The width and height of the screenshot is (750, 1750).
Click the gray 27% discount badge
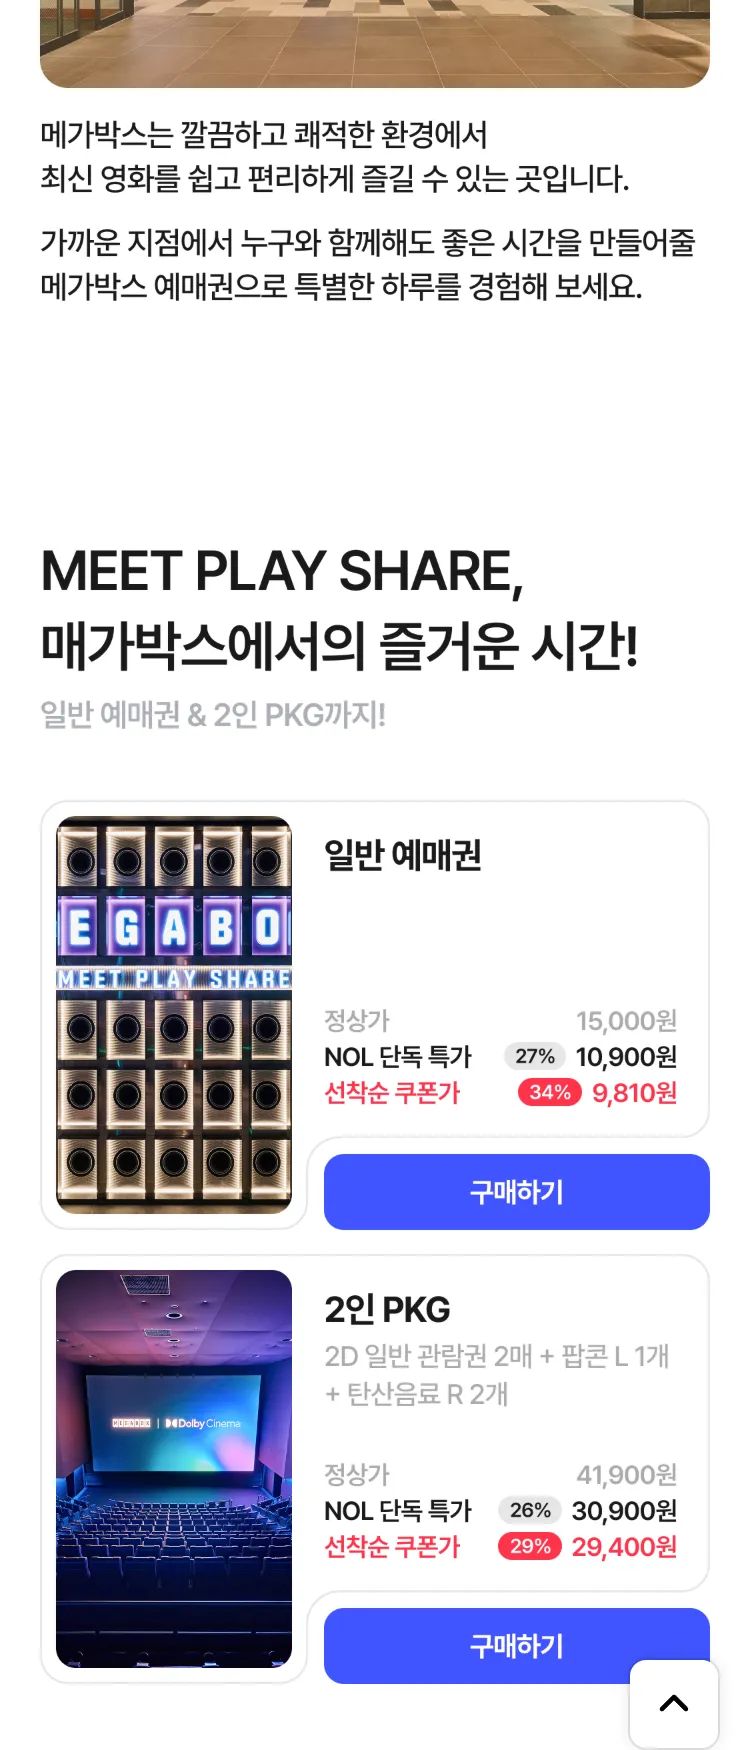point(535,1056)
